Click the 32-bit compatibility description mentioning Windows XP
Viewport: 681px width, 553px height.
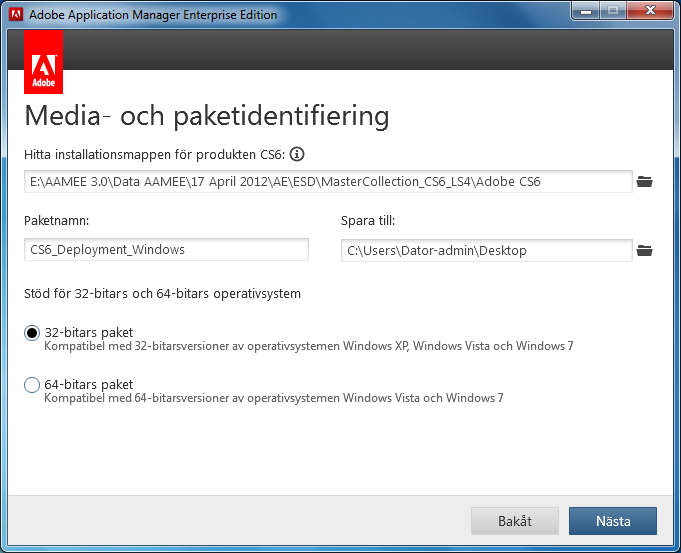coord(309,346)
